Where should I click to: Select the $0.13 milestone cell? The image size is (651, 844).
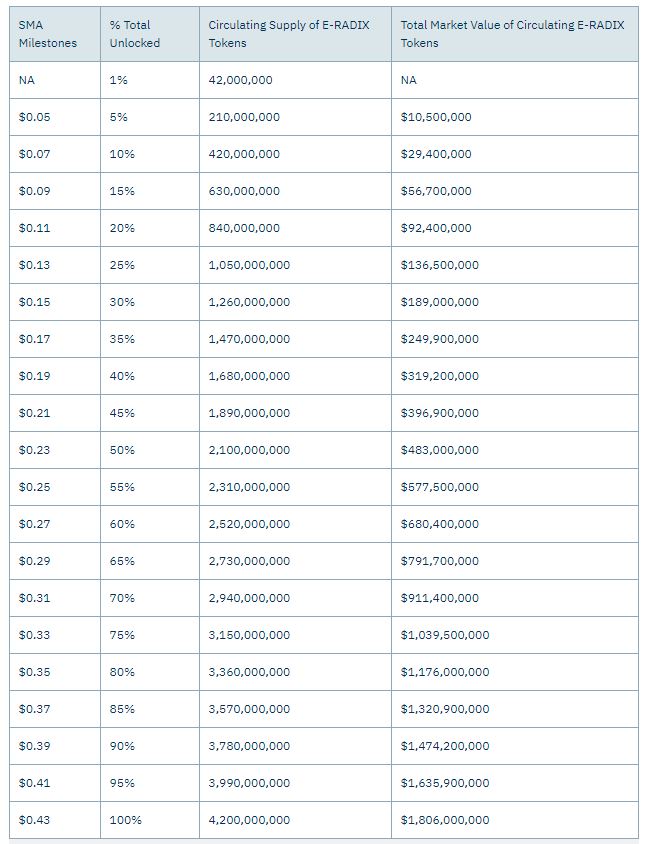coord(55,265)
